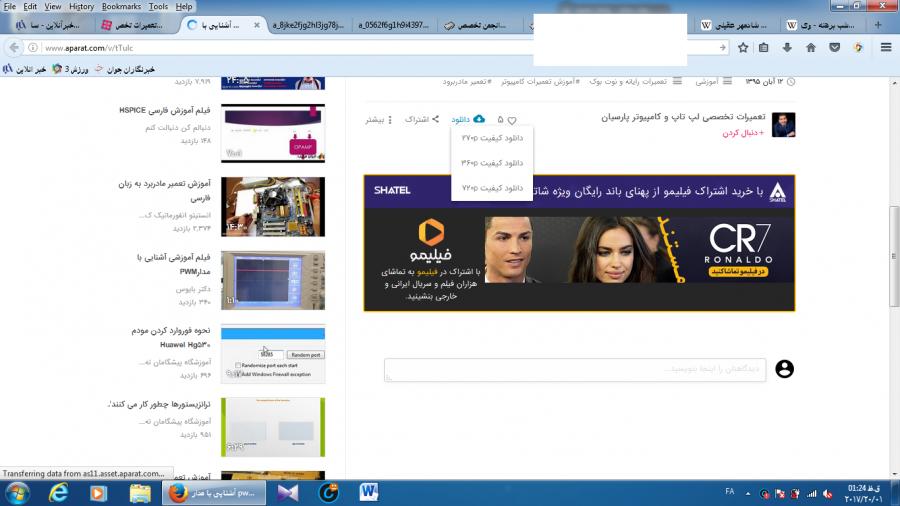This screenshot has width=900, height=506.
Task: Open the bookmarks list clipboard icon
Action: click(763, 48)
